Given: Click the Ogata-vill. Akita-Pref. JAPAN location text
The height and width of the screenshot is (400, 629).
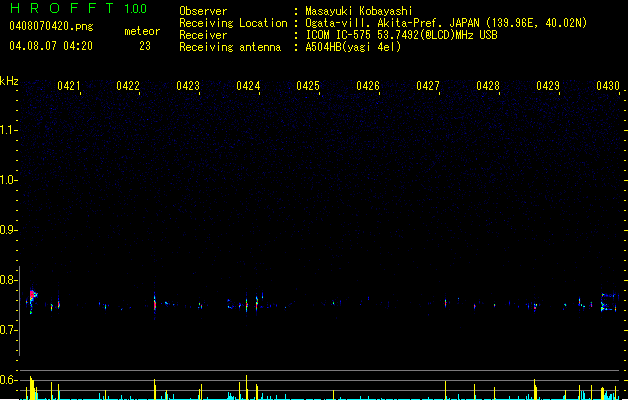Looking at the screenshot, I should point(446,23).
